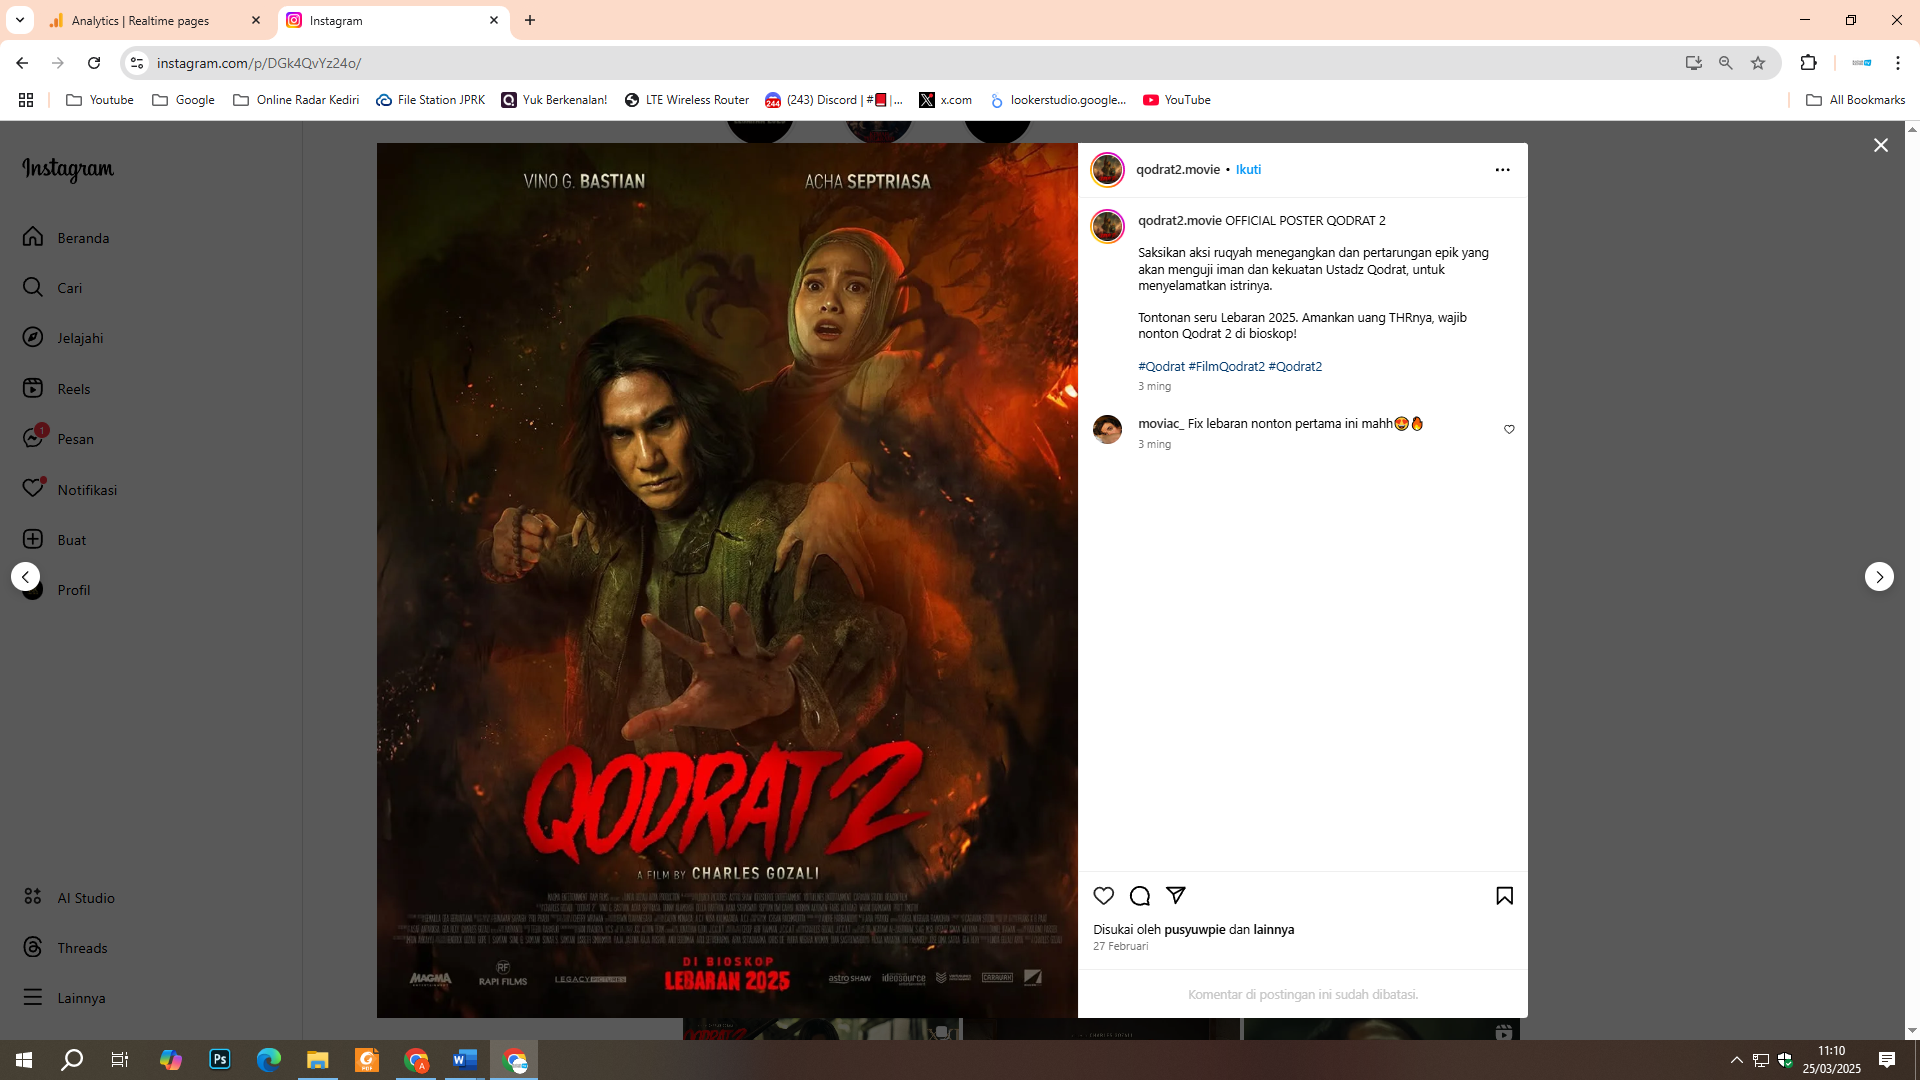Open the comment bubble icon
The height and width of the screenshot is (1080, 1920).
[1139, 896]
